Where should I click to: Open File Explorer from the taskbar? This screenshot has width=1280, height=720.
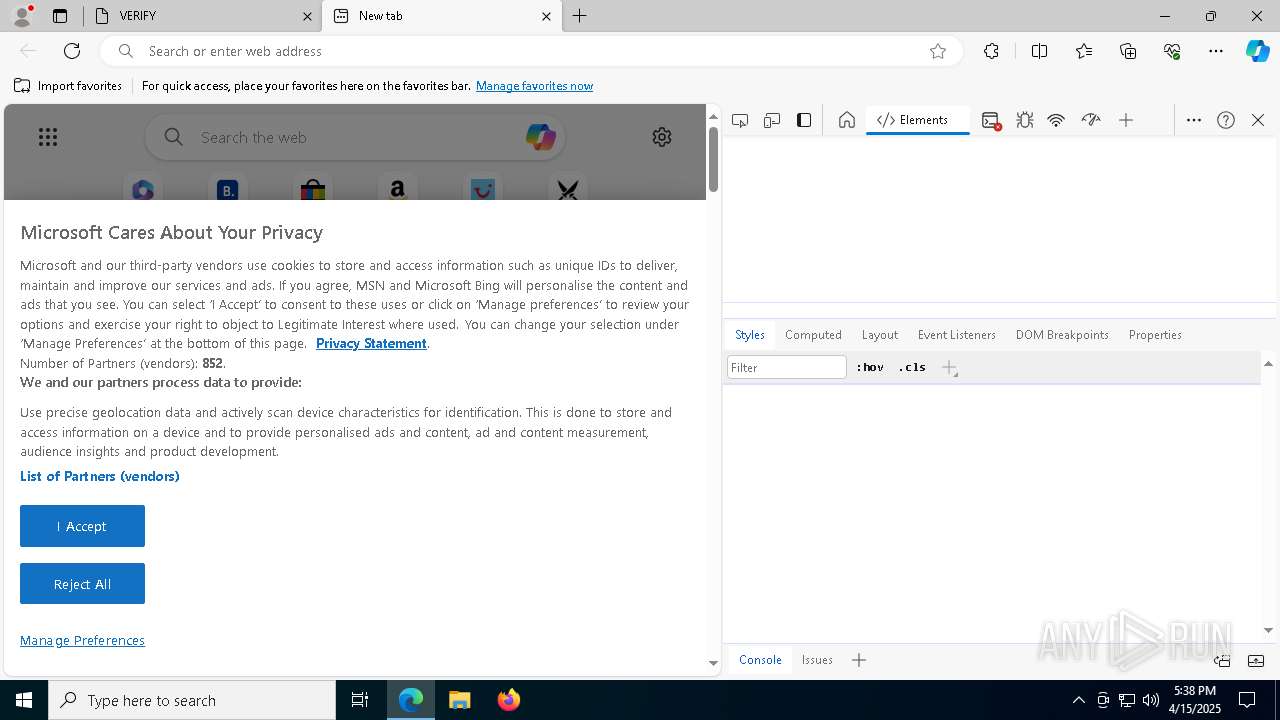click(x=460, y=700)
